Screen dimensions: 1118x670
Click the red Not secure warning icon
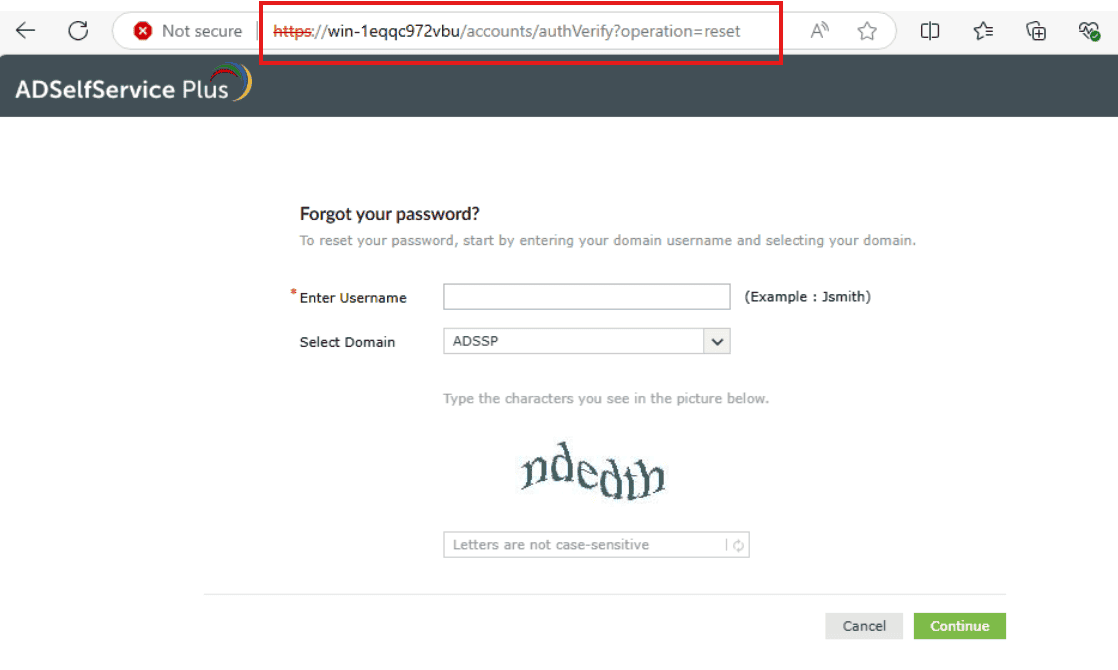[x=143, y=31]
